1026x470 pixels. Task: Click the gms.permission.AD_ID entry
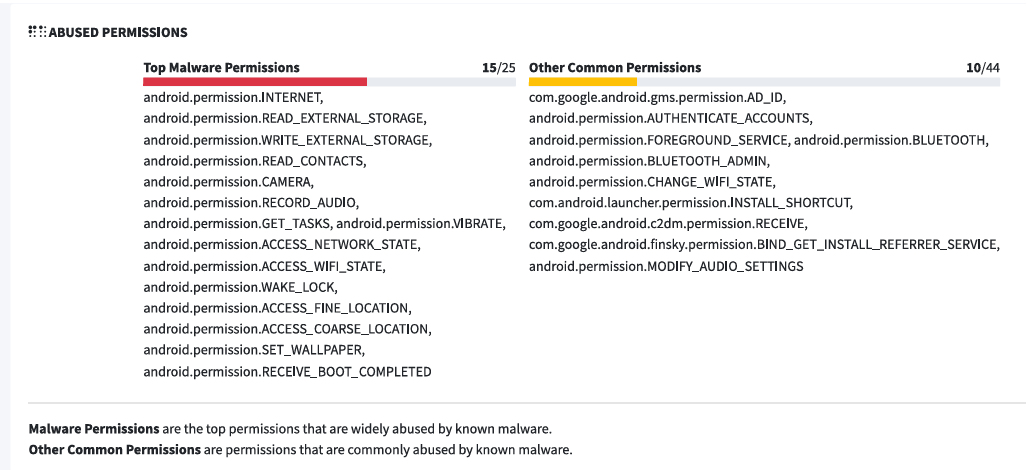click(658, 98)
